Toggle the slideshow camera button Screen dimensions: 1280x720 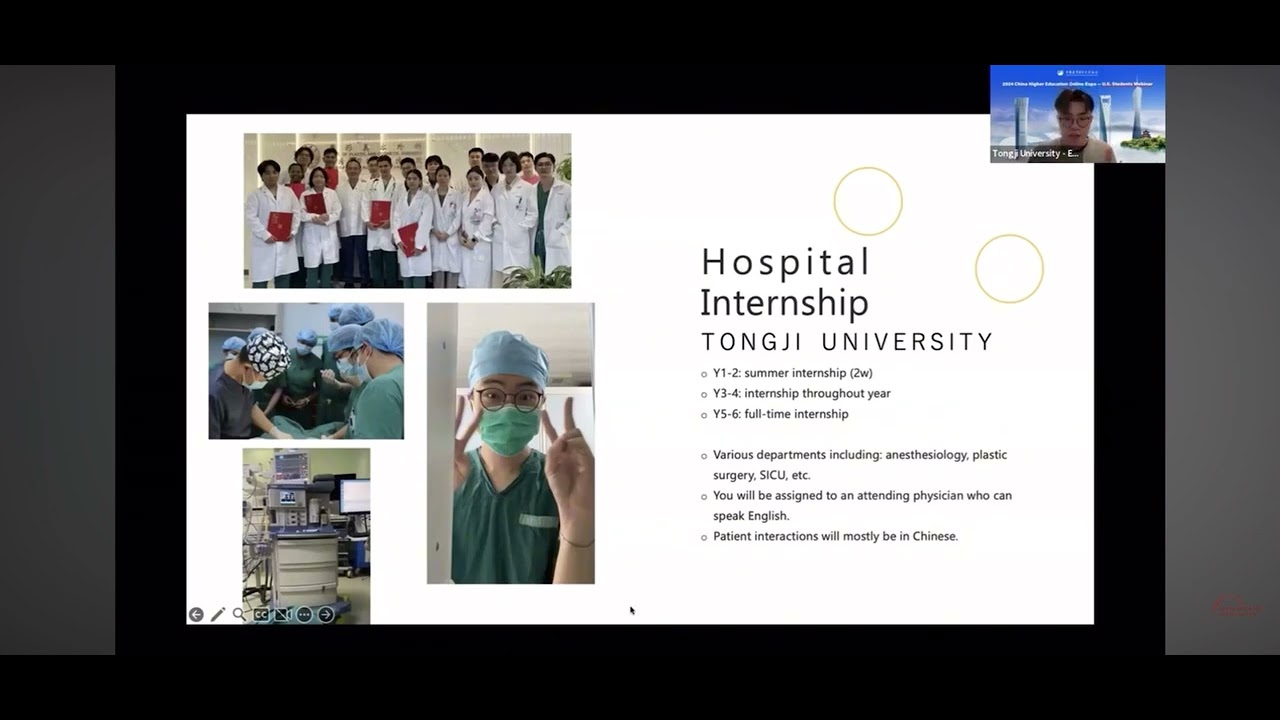pyautogui.click(x=282, y=615)
